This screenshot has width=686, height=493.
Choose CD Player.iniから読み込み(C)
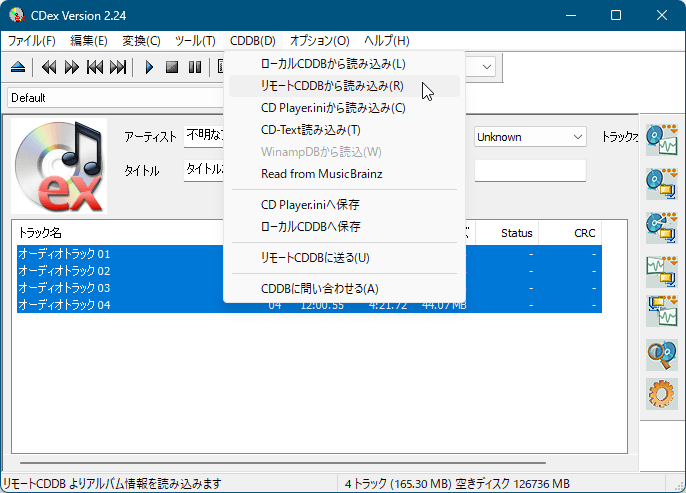pos(344,108)
